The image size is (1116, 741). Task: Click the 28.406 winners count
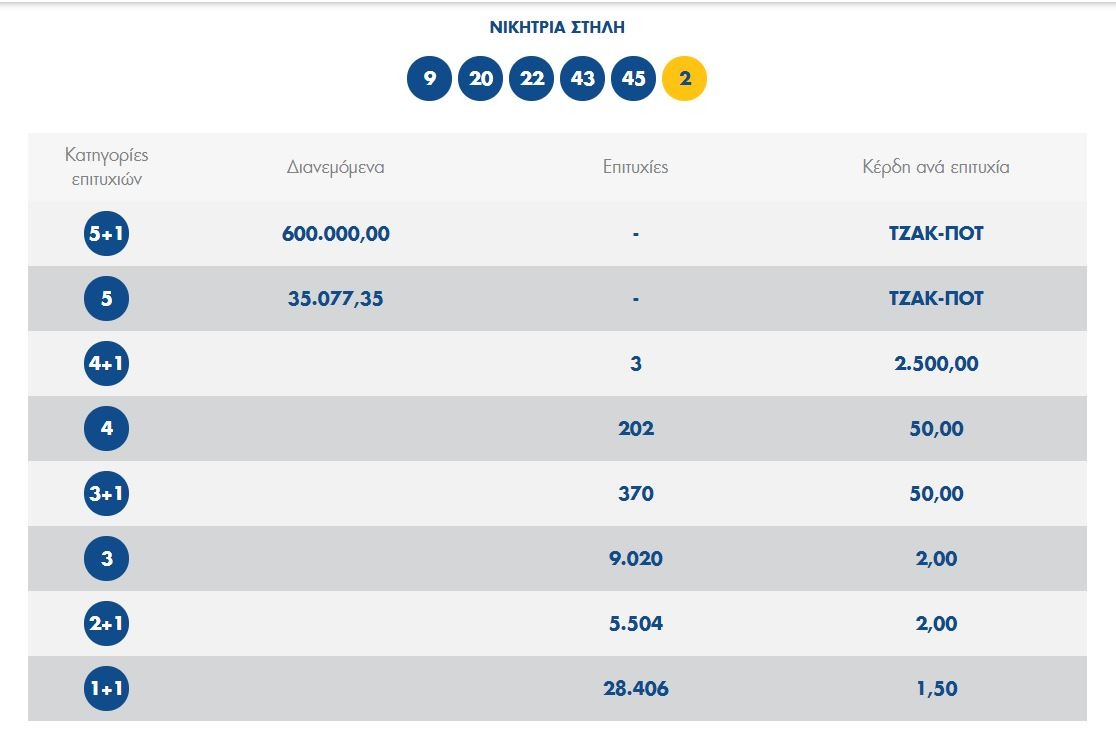[635, 689]
